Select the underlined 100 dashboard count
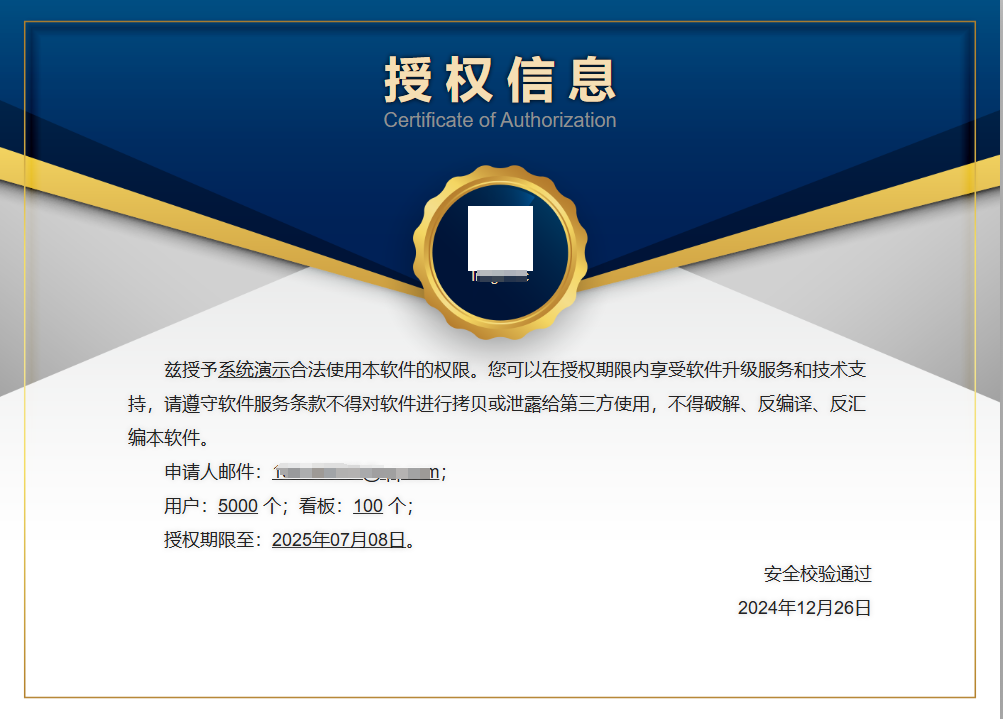 click(368, 506)
